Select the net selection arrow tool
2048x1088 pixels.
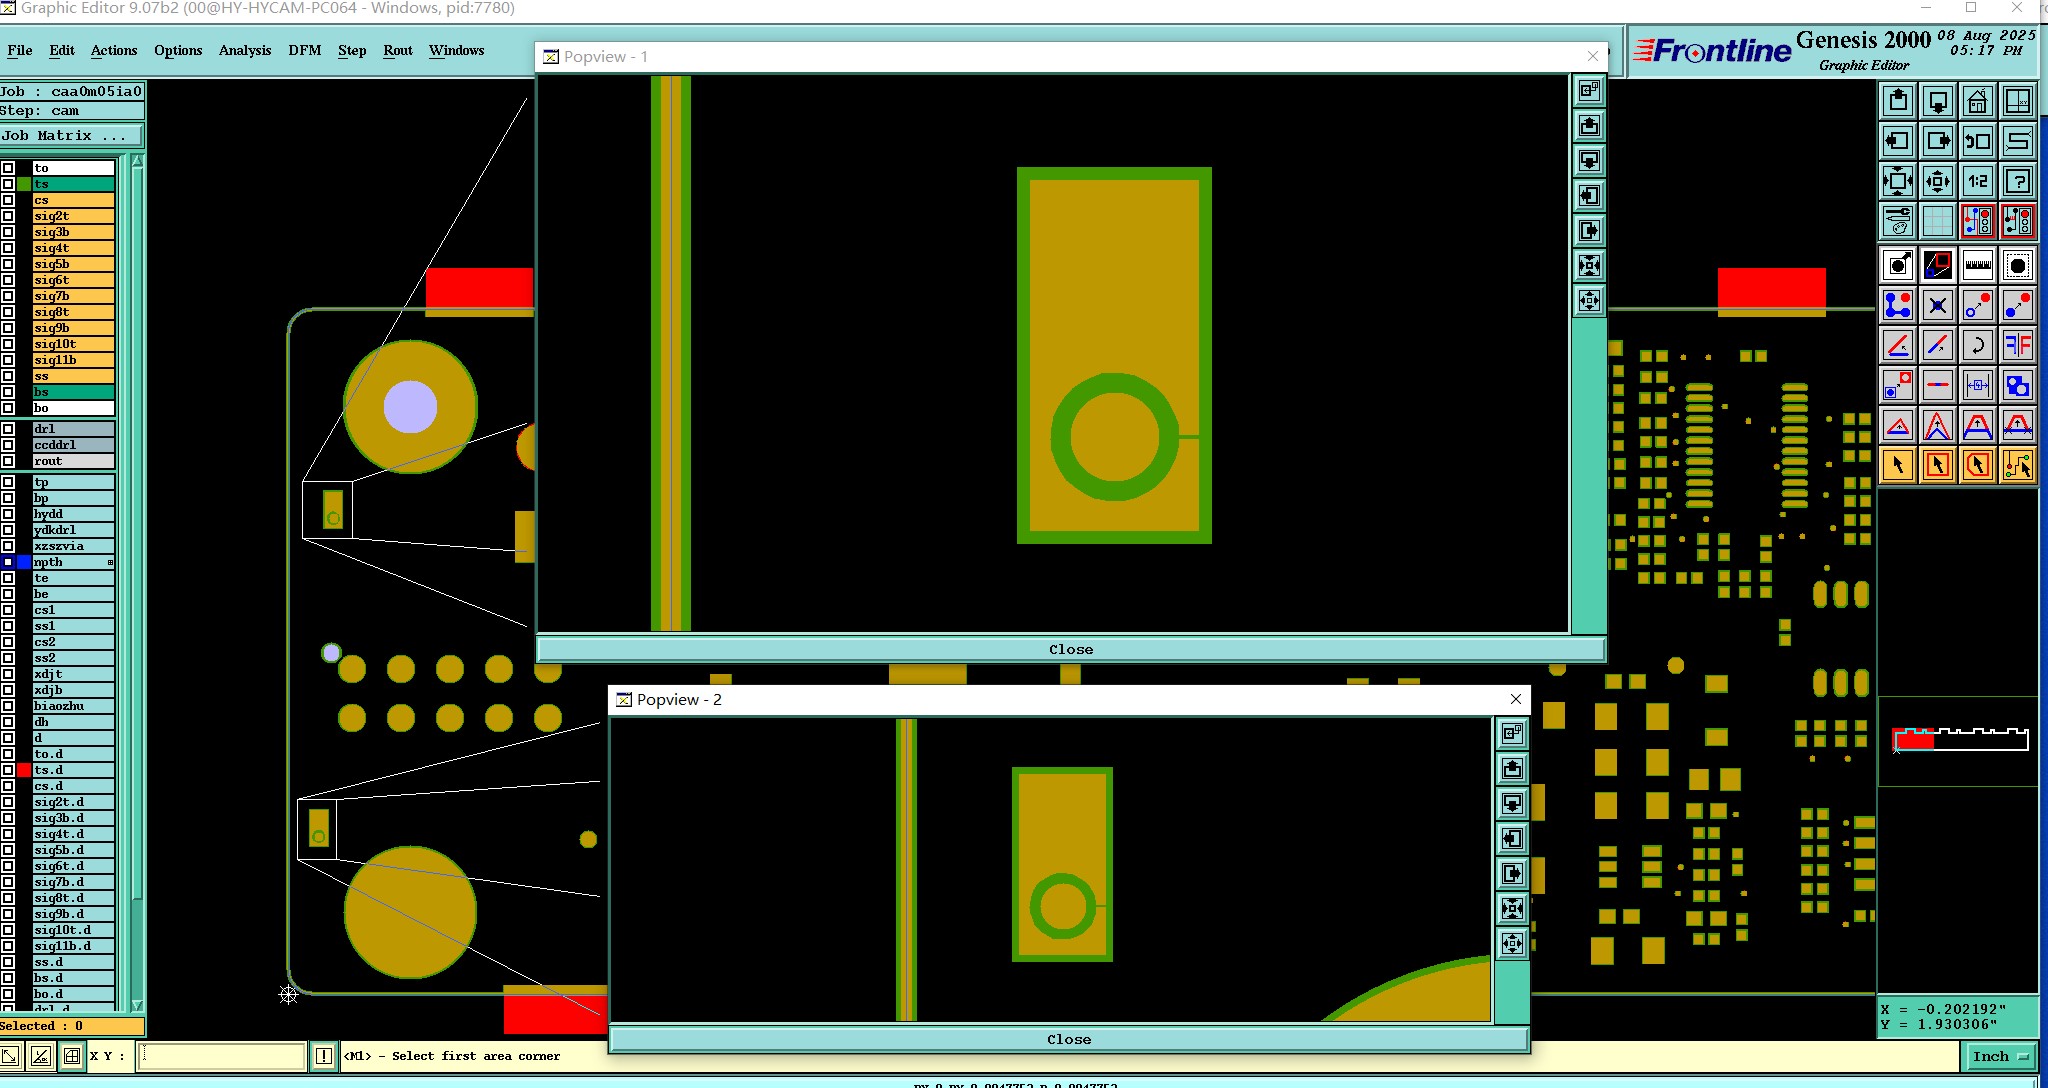coord(2017,466)
